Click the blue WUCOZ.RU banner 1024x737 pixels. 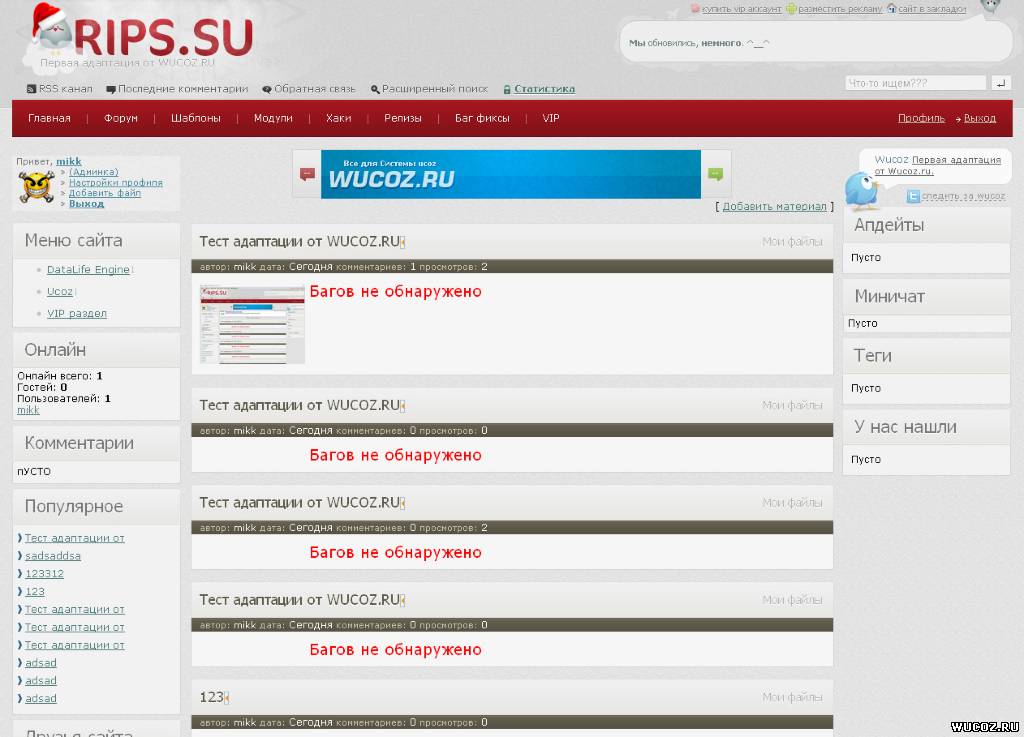pyautogui.click(x=511, y=174)
